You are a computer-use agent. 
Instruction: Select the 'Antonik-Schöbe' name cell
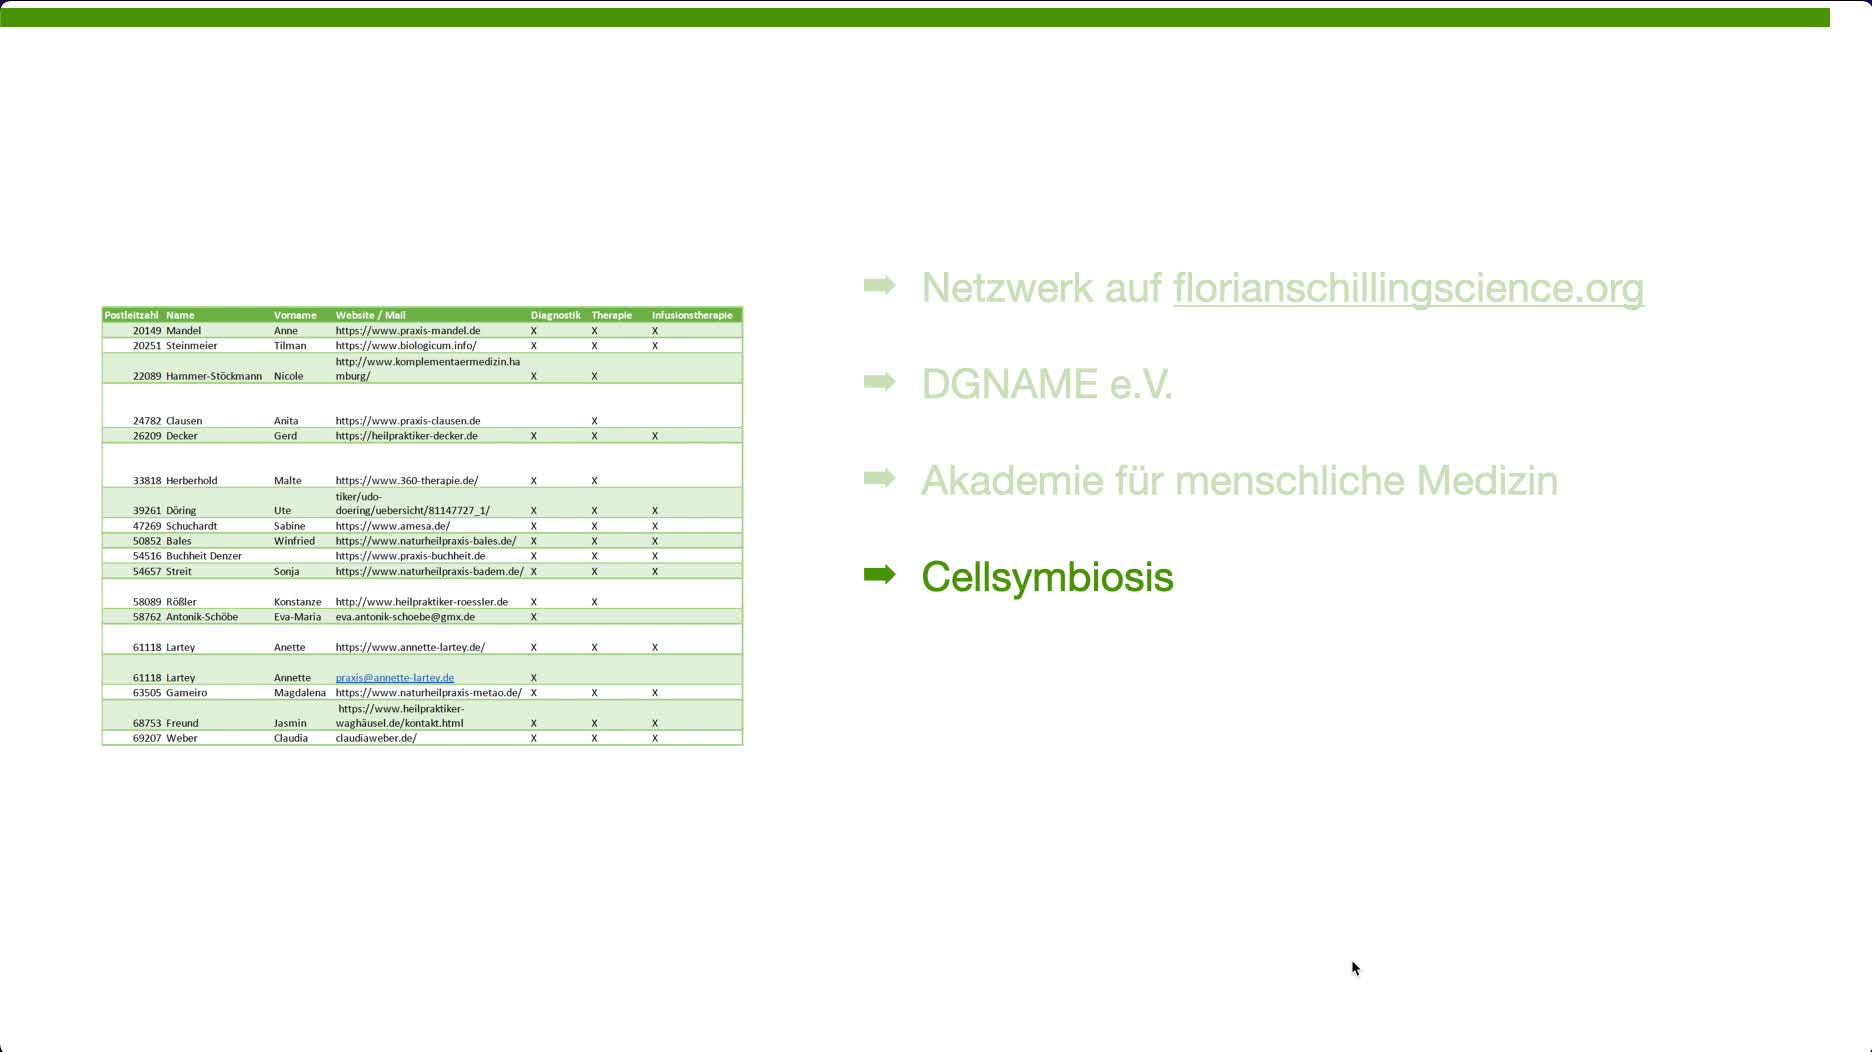tap(202, 617)
